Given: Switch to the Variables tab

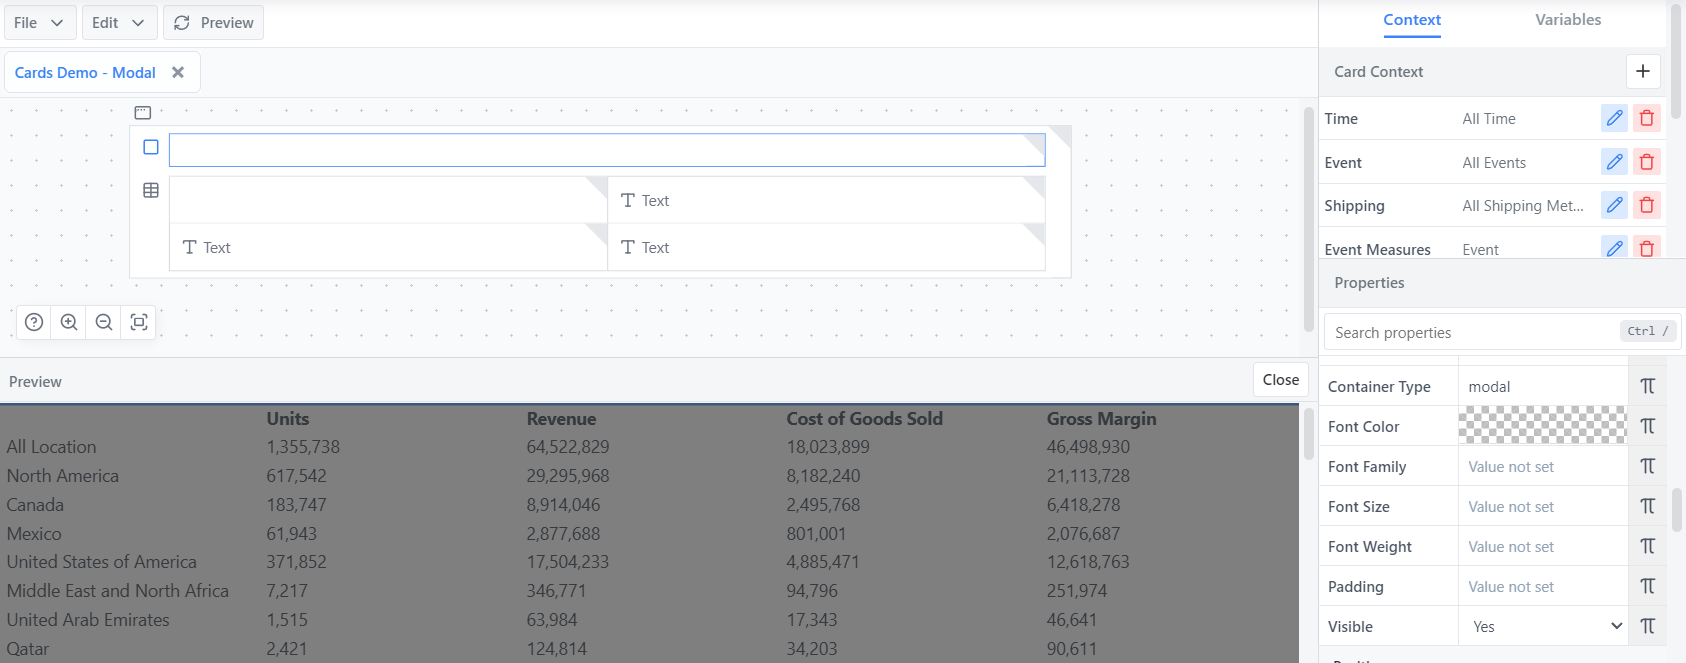Looking at the screenshot, I should (1567, 20).
